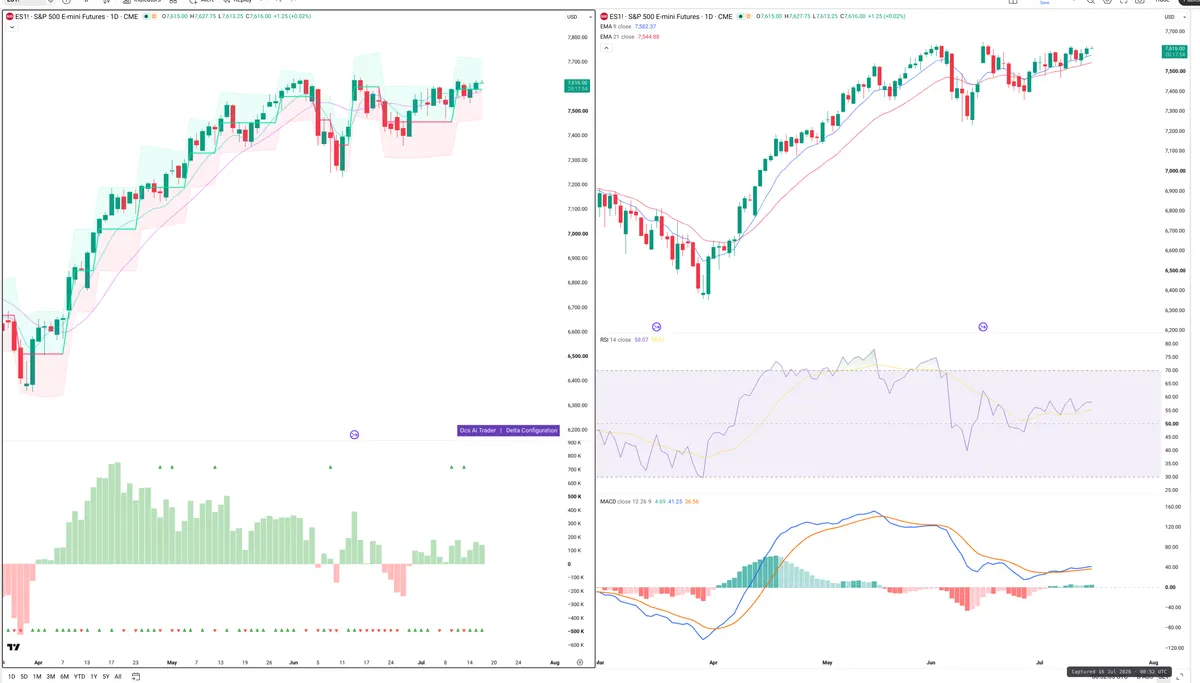1200x683 pixels.
Task: Click the market status dot on left chart header
Action: click(147, 17)
